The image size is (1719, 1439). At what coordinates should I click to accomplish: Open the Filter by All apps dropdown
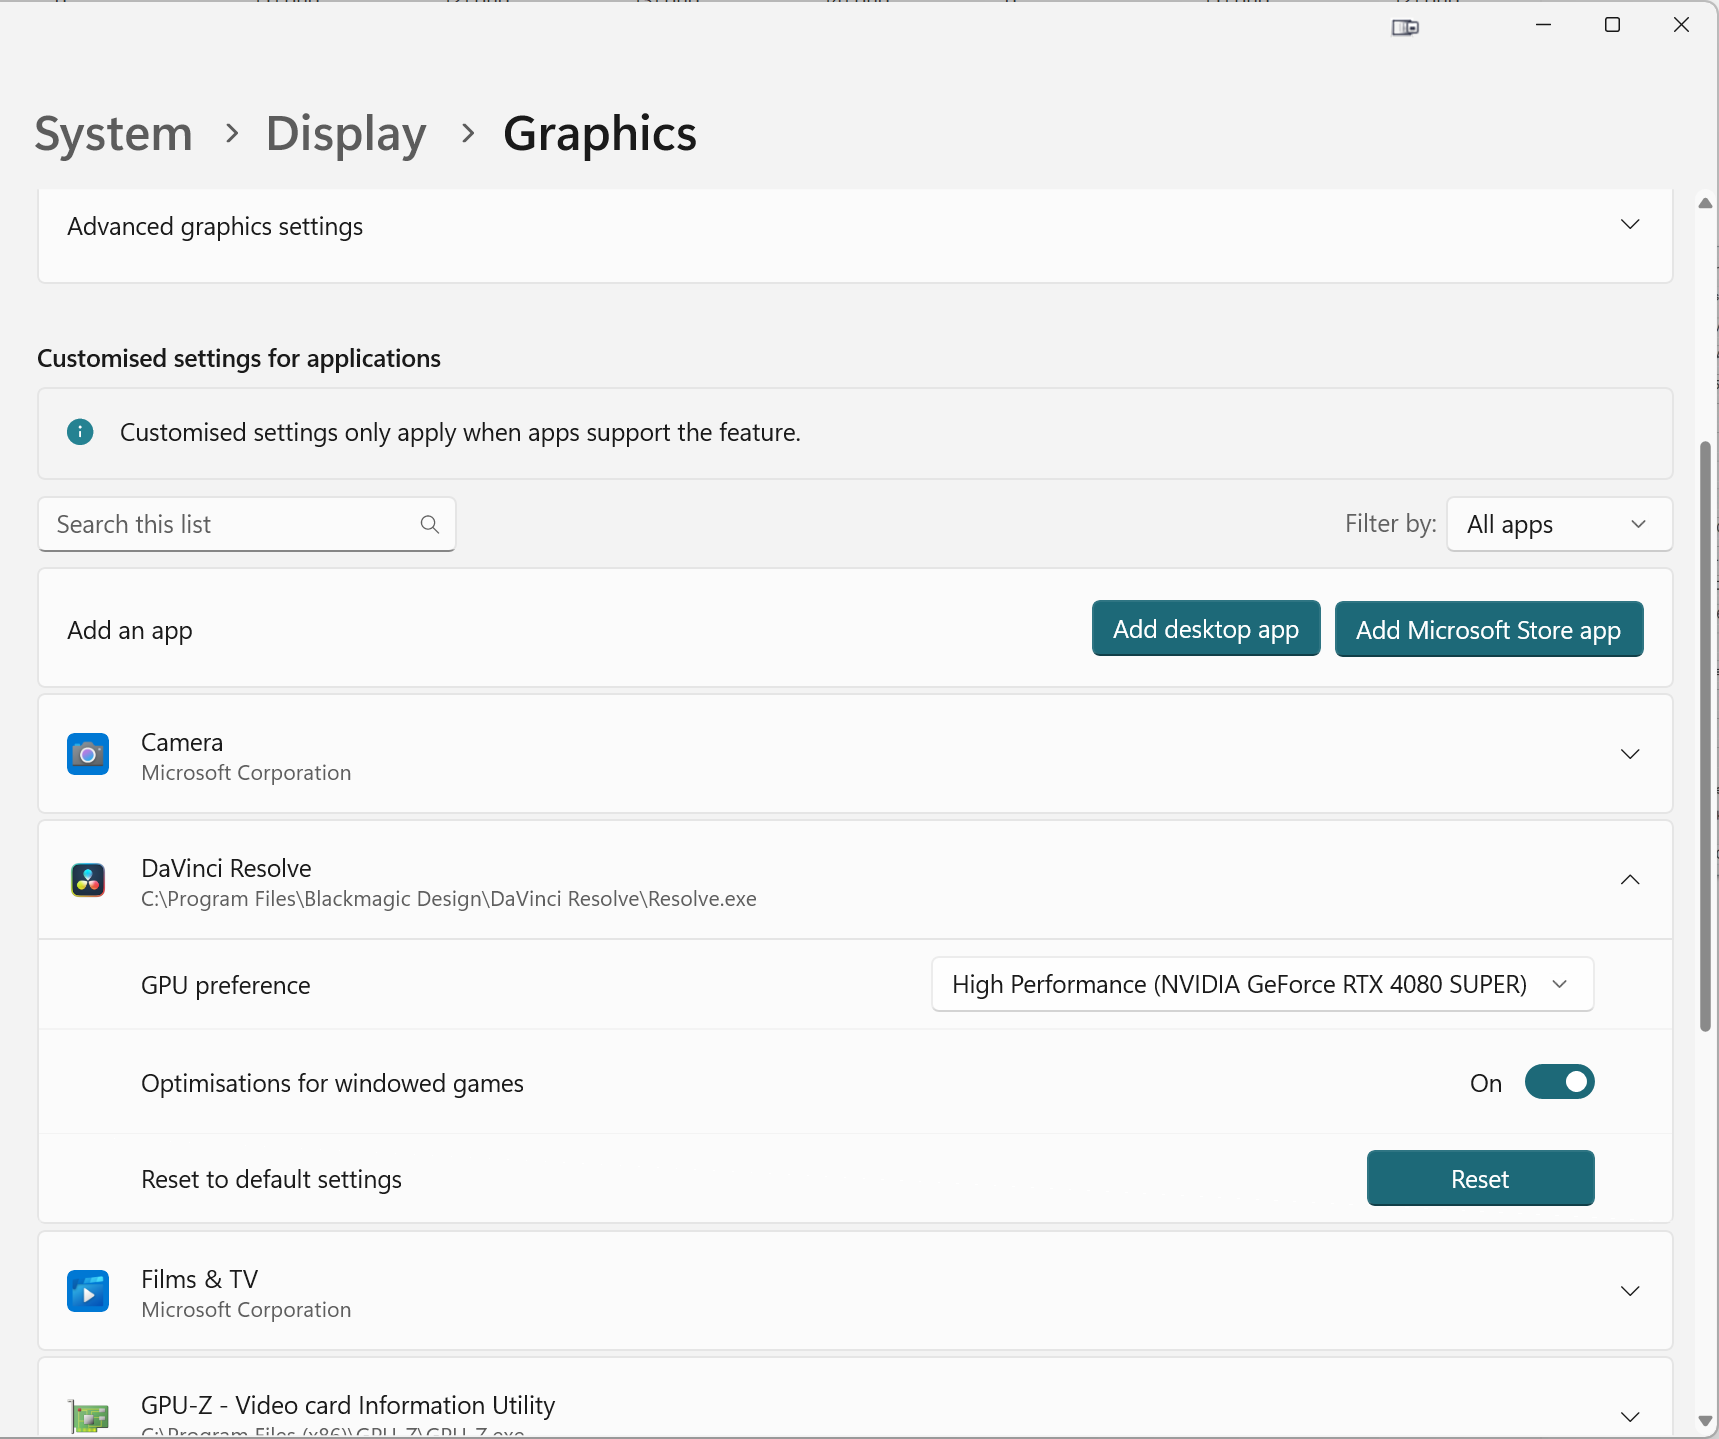1559,524
